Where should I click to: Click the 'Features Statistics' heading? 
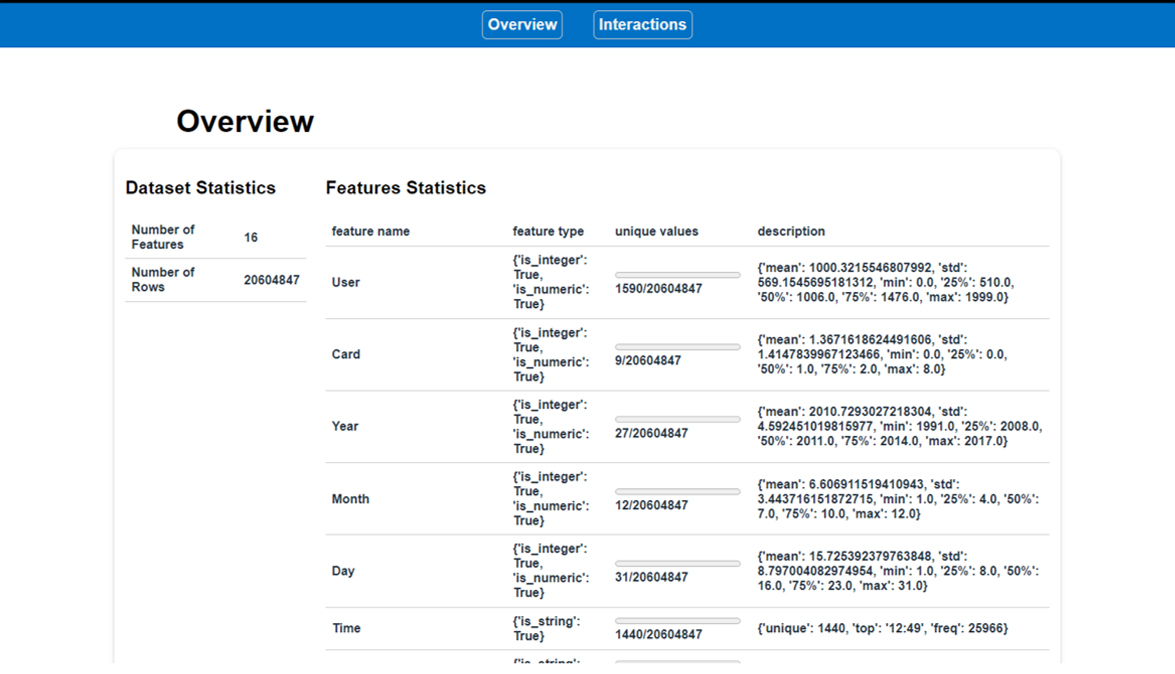click(x=406, y=188)
